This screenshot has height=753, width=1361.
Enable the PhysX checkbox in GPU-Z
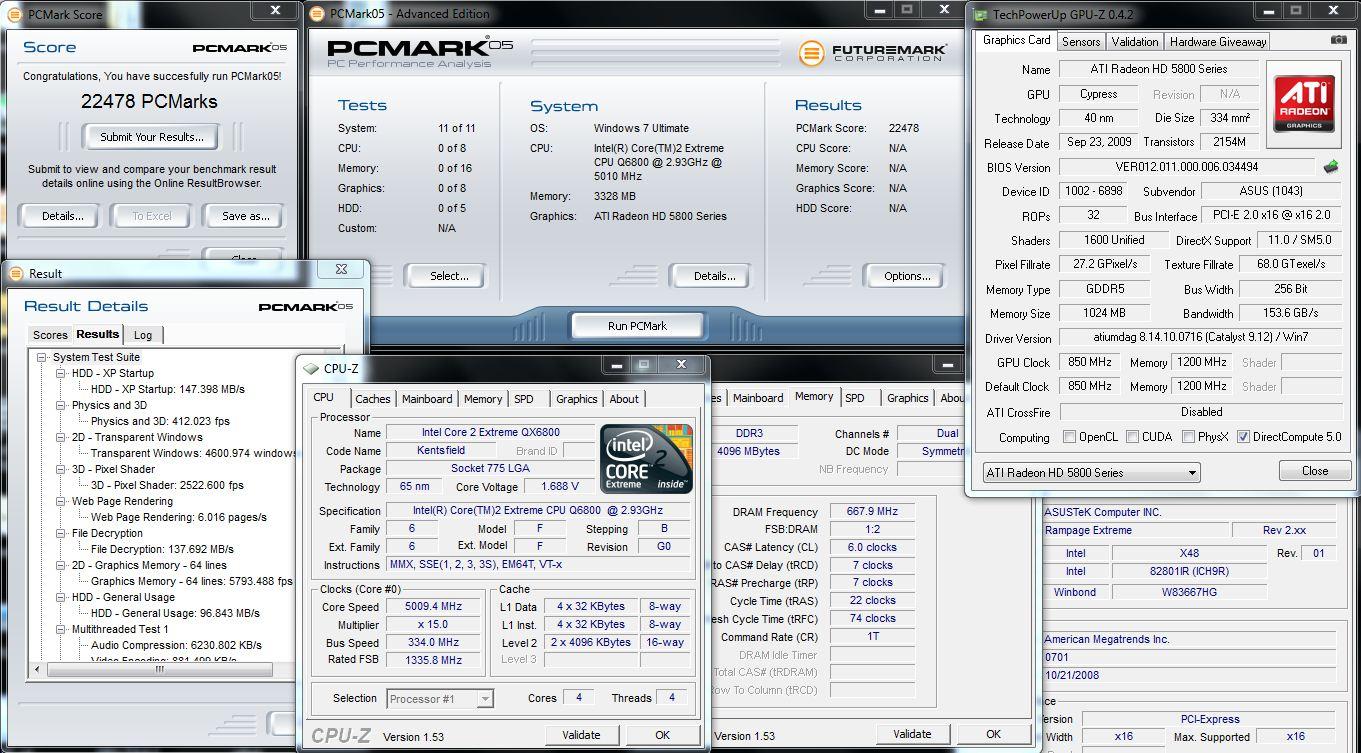point(1189,437)
